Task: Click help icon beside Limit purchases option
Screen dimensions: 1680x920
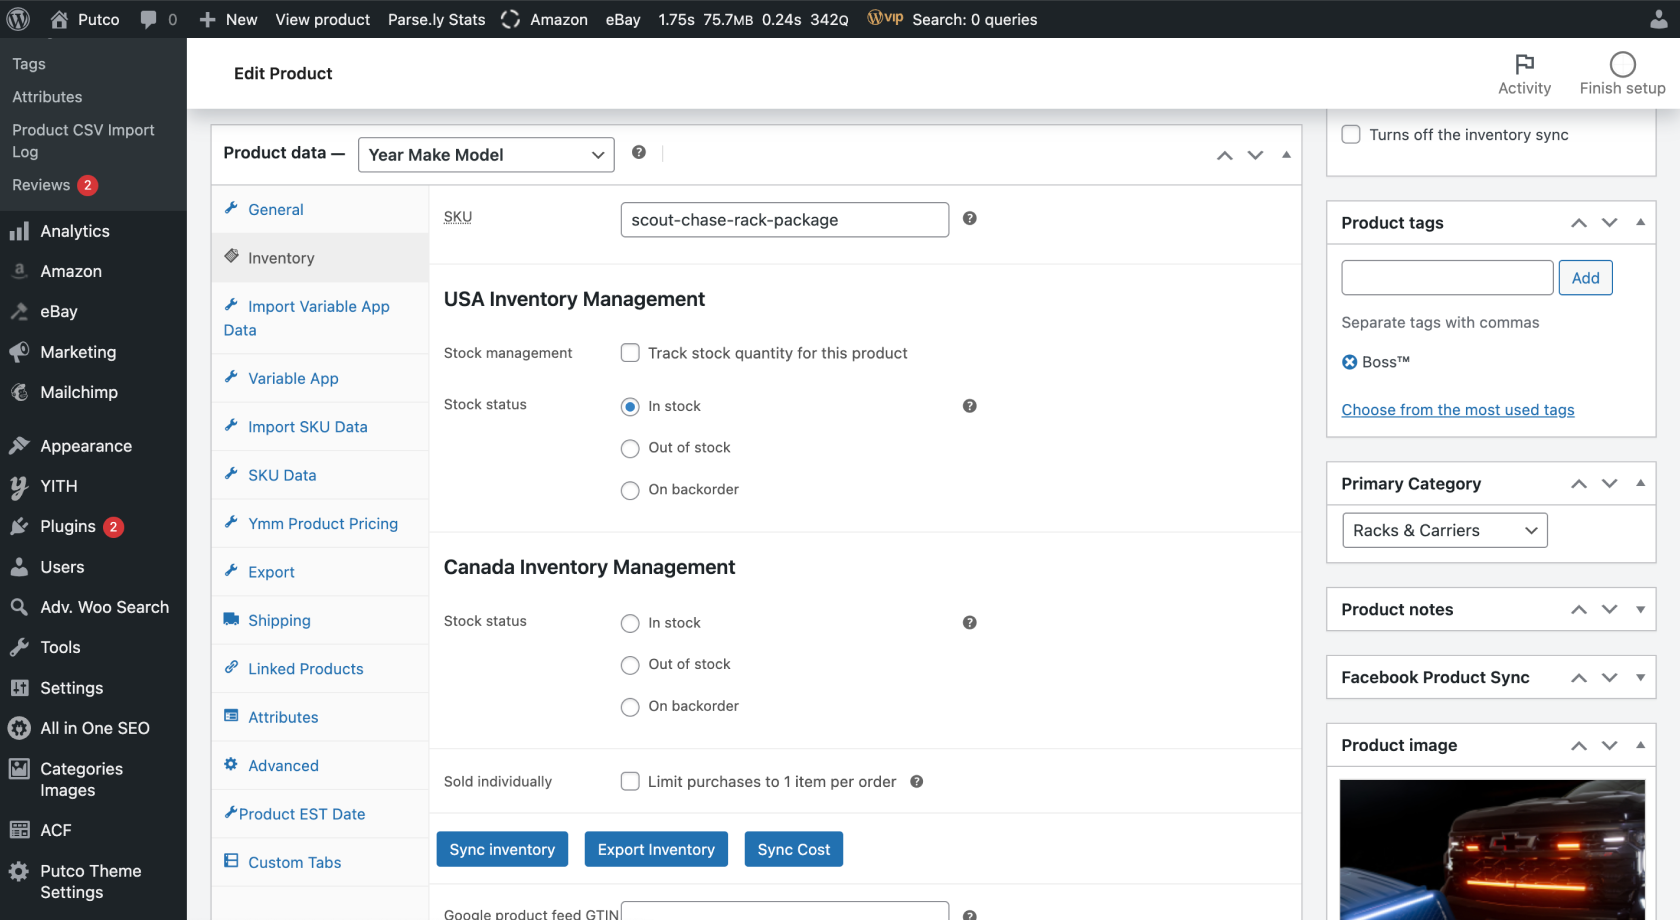Action: pos(916,782)
